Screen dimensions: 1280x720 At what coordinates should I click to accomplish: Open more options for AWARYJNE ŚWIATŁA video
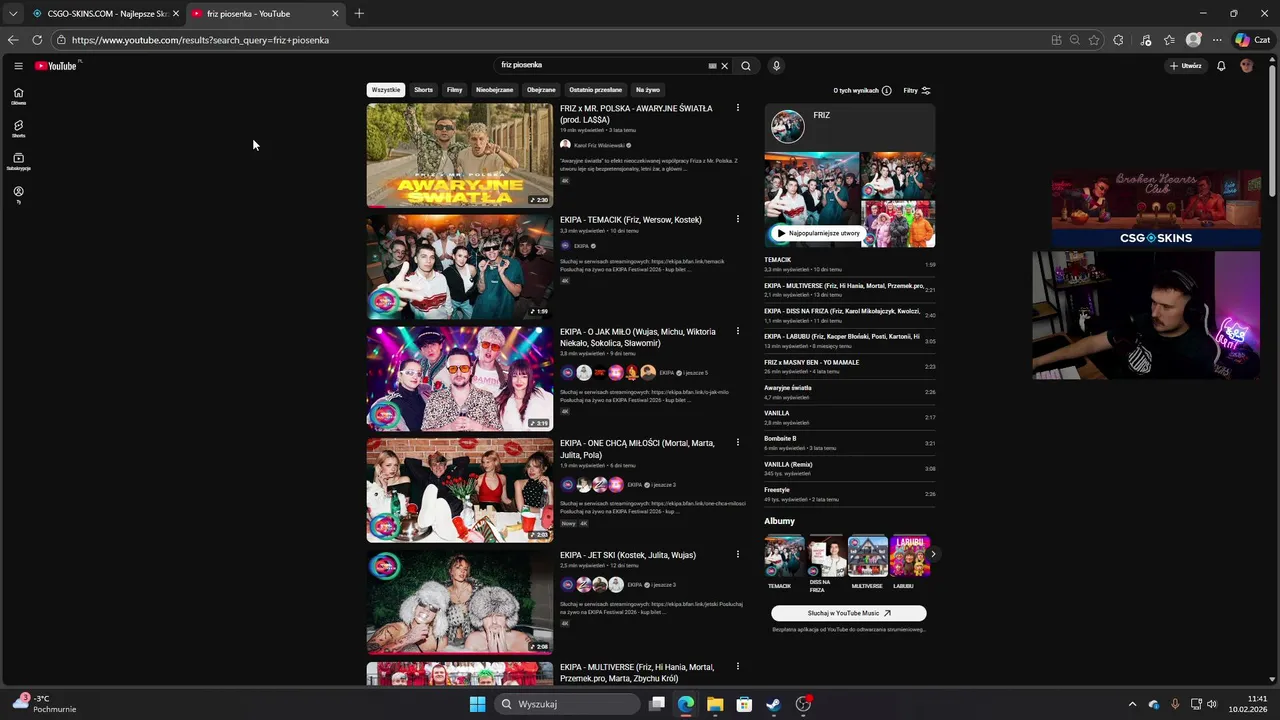coord(738,108)
